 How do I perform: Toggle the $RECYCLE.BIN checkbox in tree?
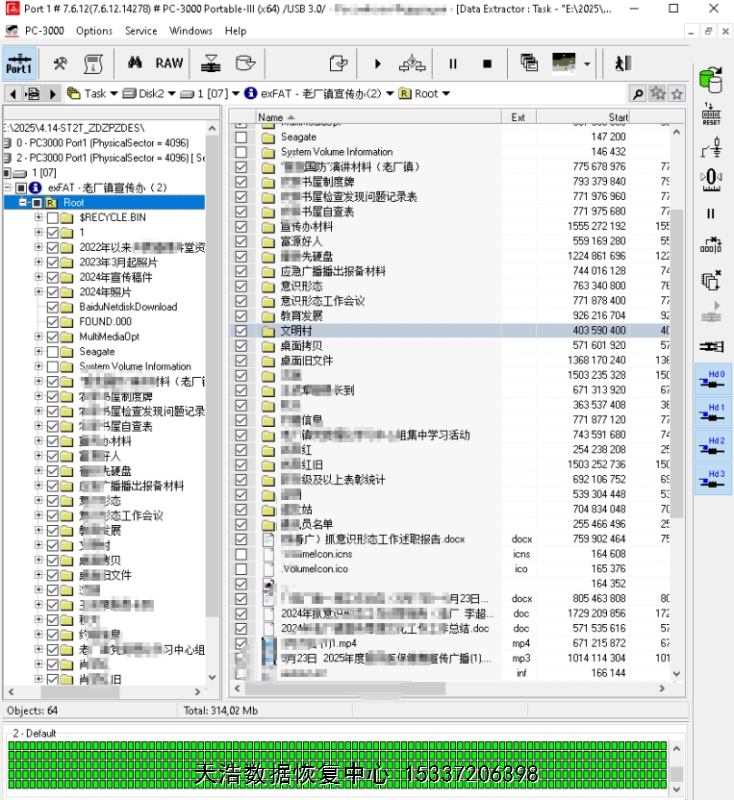54,217
